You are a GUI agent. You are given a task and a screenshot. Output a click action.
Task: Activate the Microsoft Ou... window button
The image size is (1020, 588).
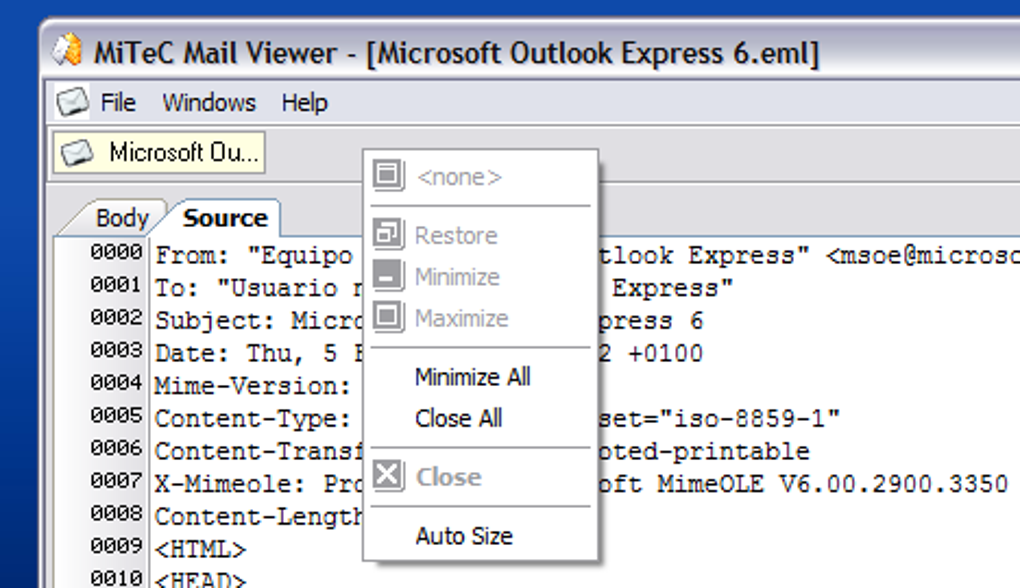tap(159, 153)
